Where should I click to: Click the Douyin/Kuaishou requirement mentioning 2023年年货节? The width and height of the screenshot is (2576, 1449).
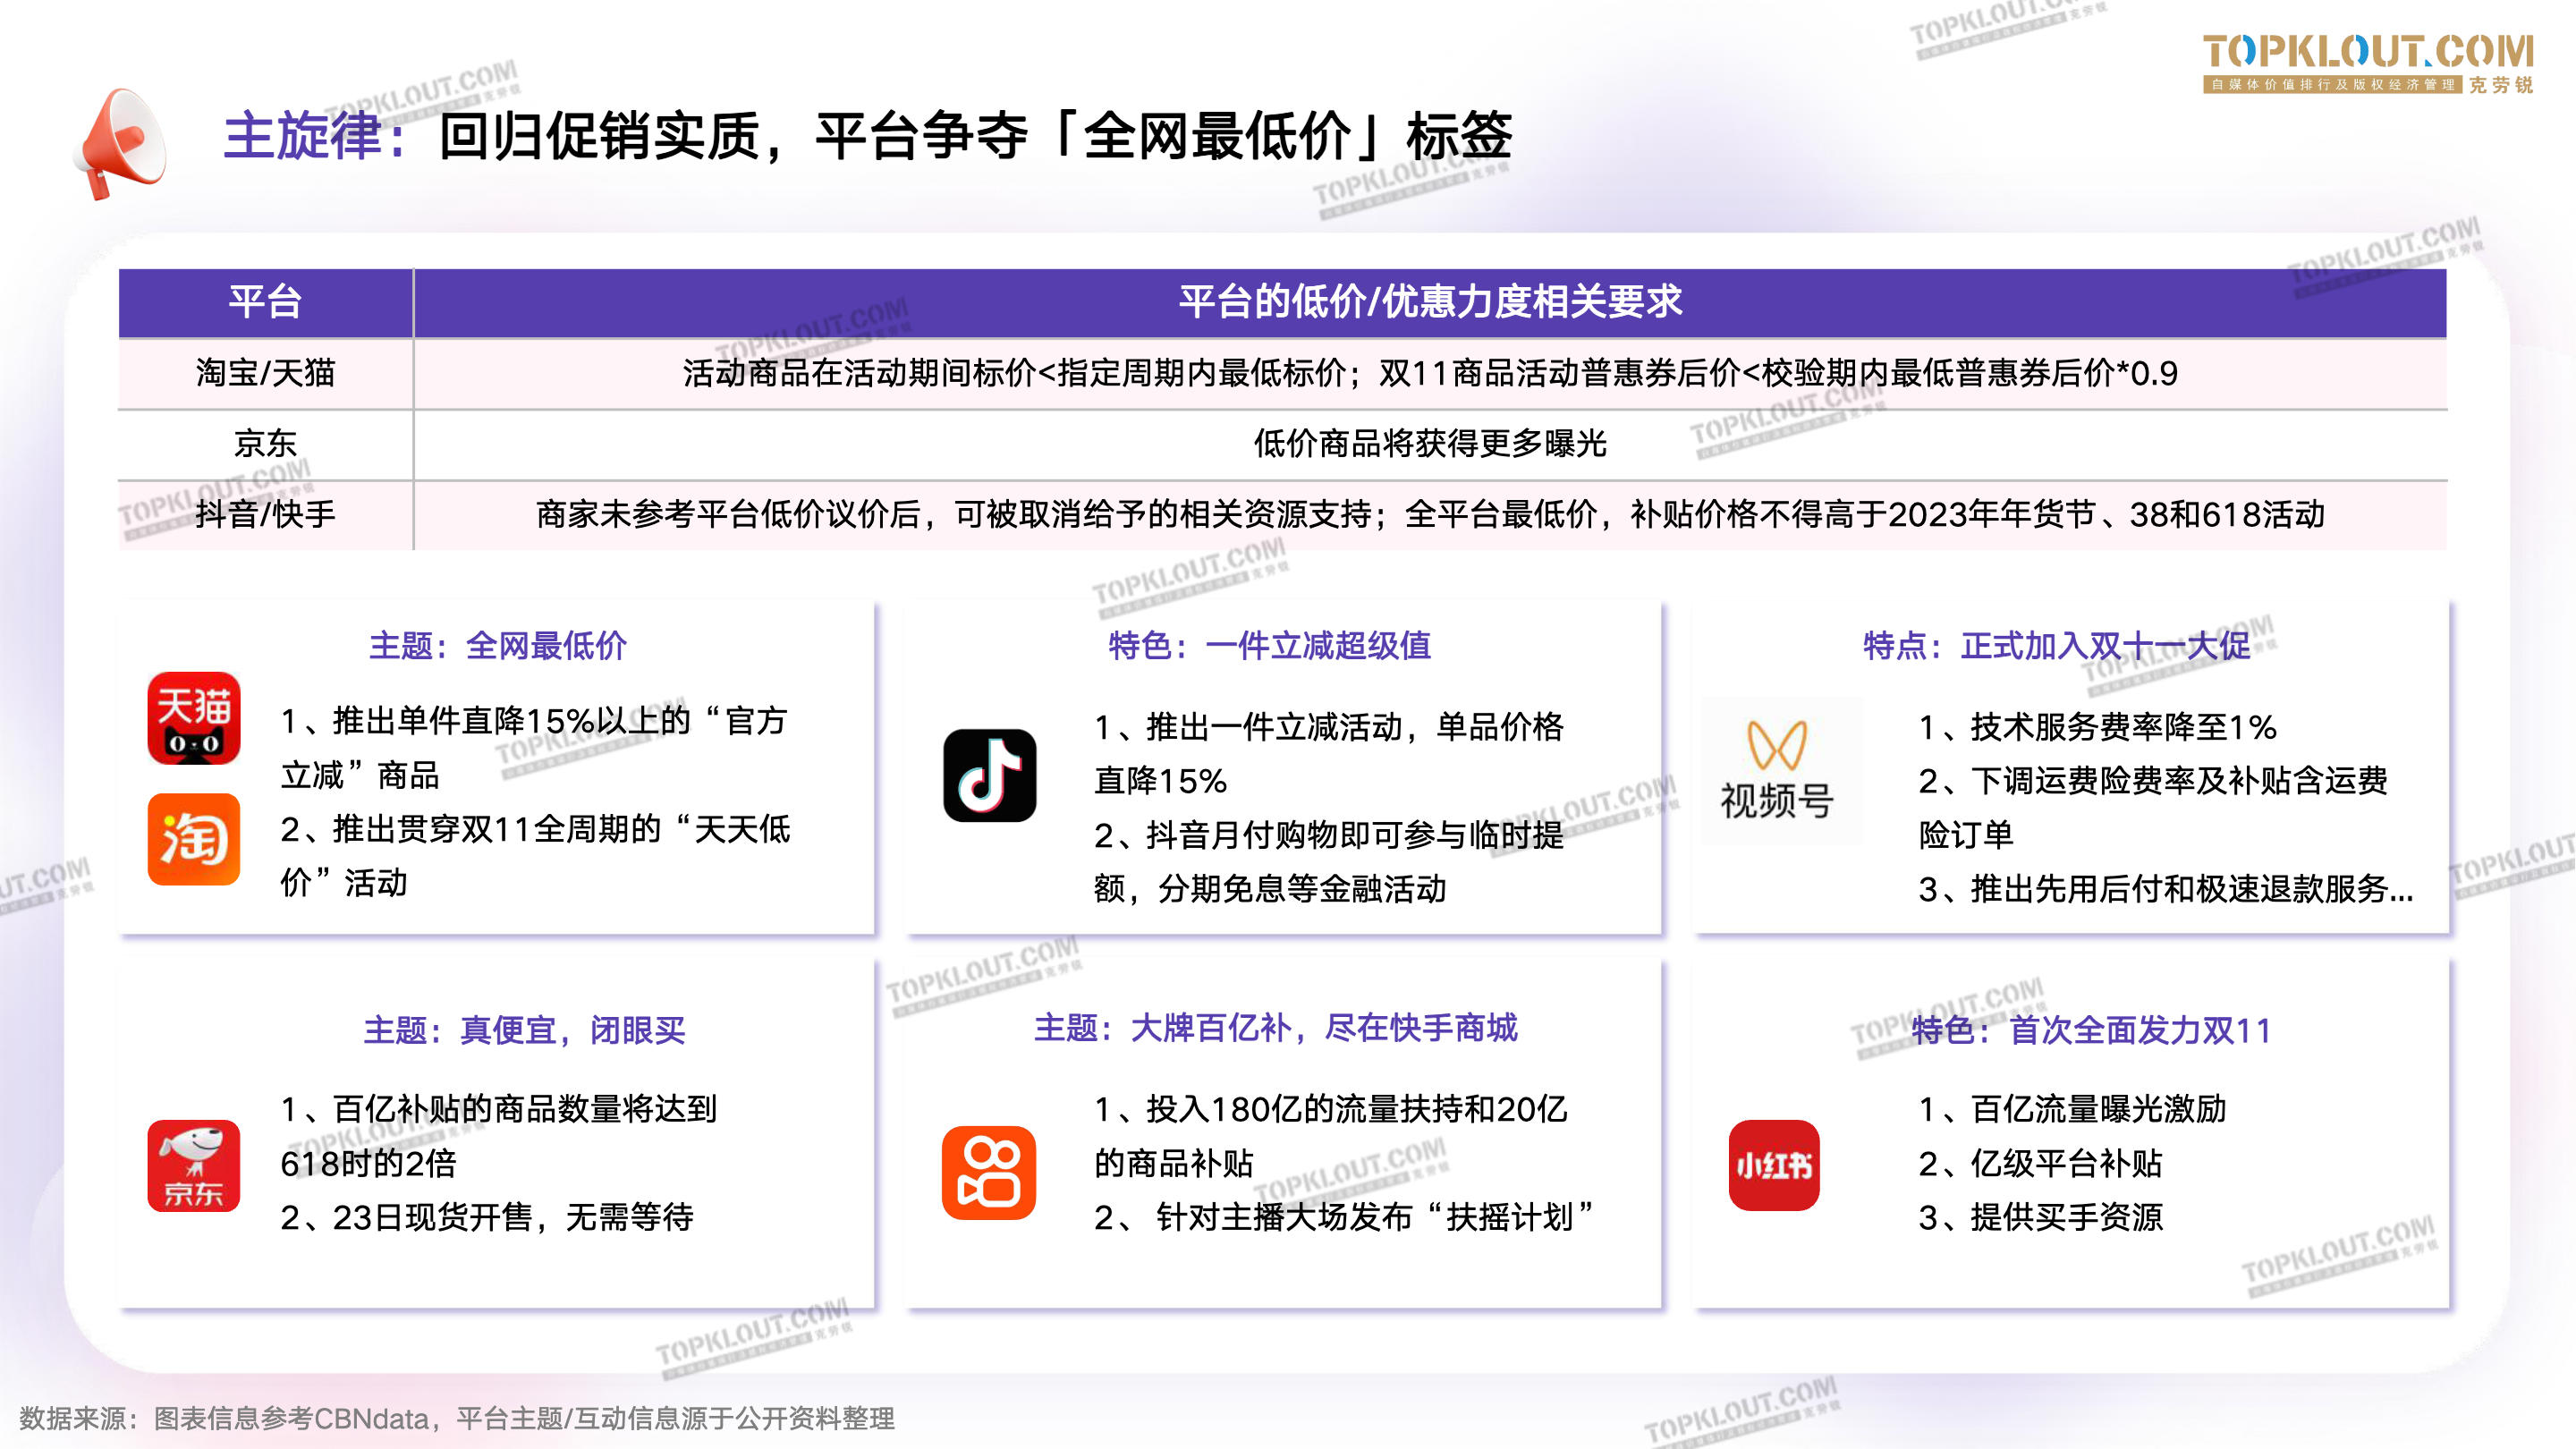click(1430, 514)
